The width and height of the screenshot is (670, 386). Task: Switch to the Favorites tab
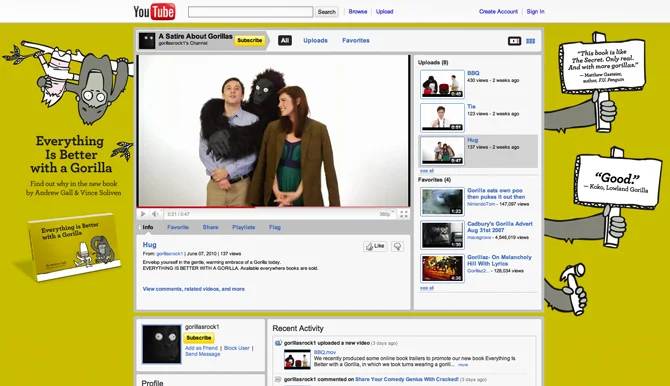(356, 41)
